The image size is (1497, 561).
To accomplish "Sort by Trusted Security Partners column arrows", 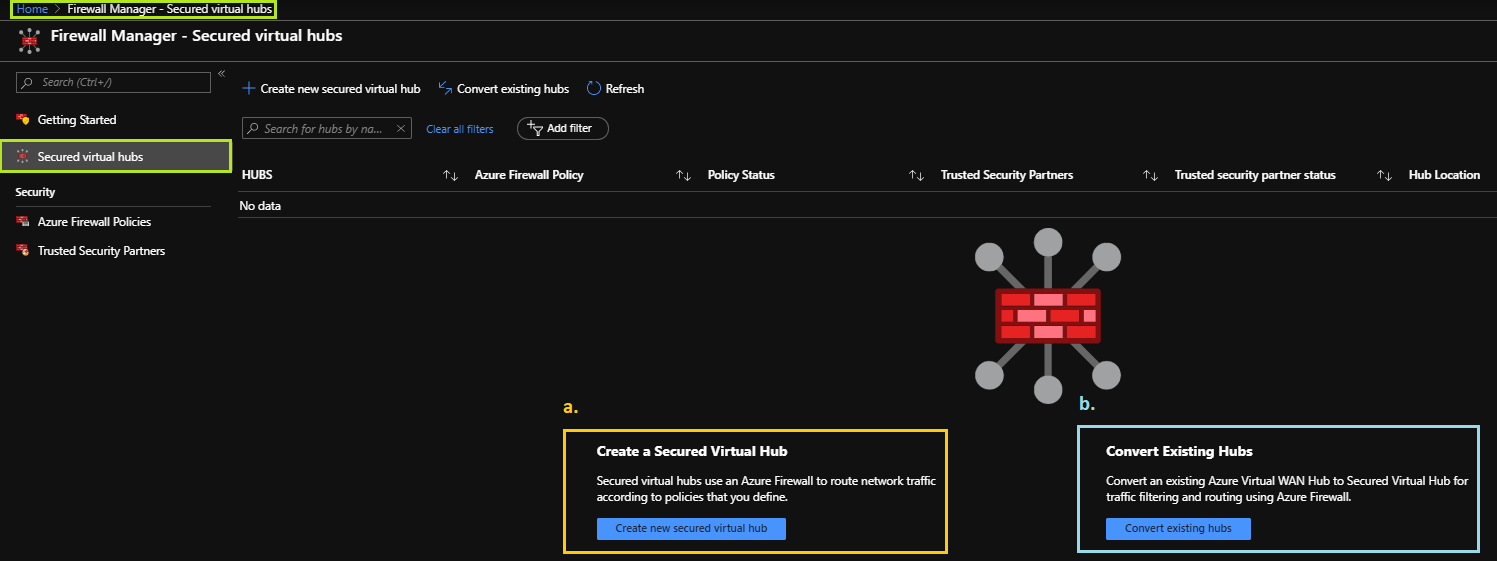I will [1150, 175].
